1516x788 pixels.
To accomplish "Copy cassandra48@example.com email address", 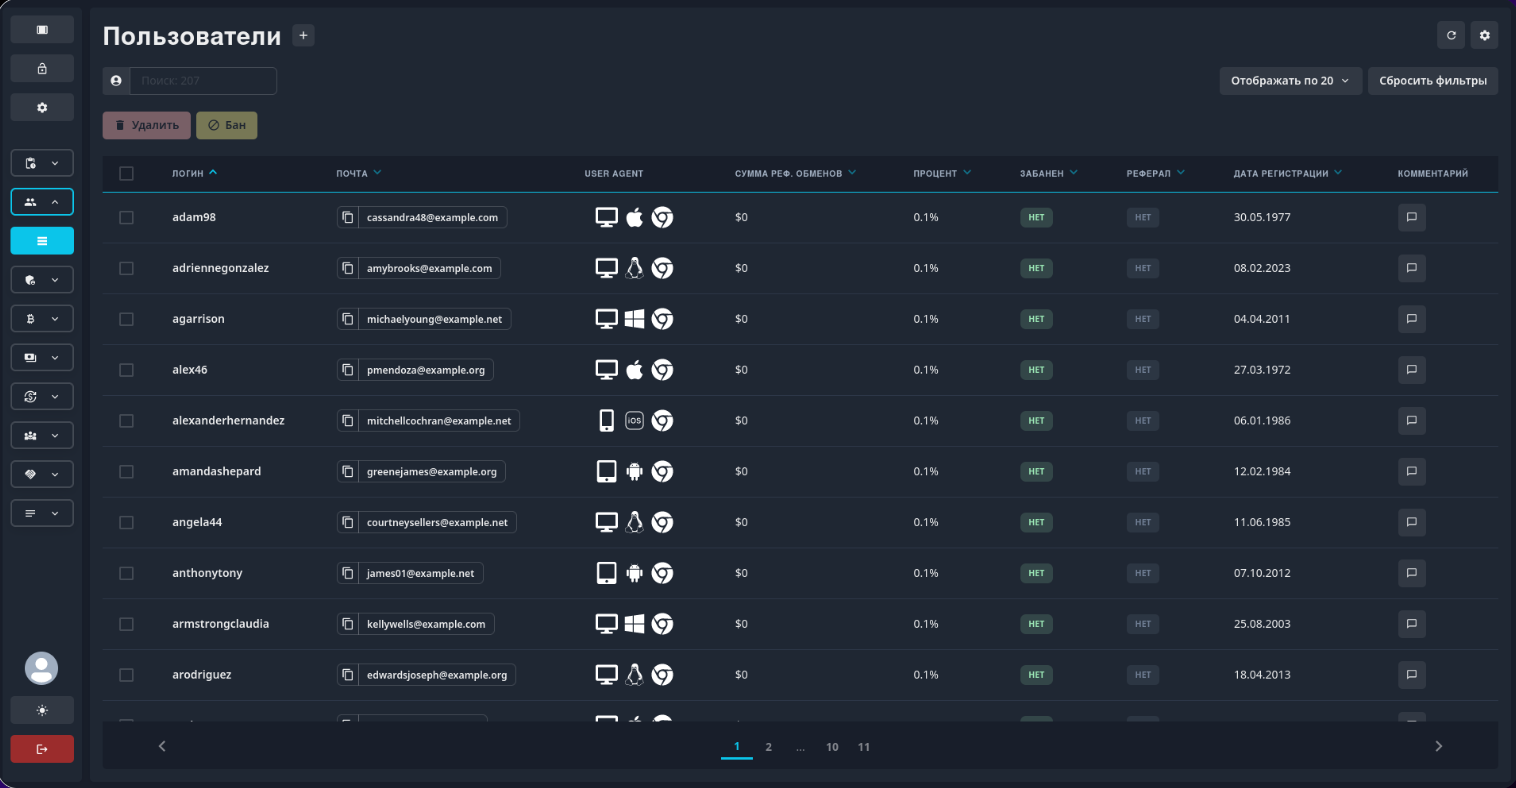I will click(348, 217).
